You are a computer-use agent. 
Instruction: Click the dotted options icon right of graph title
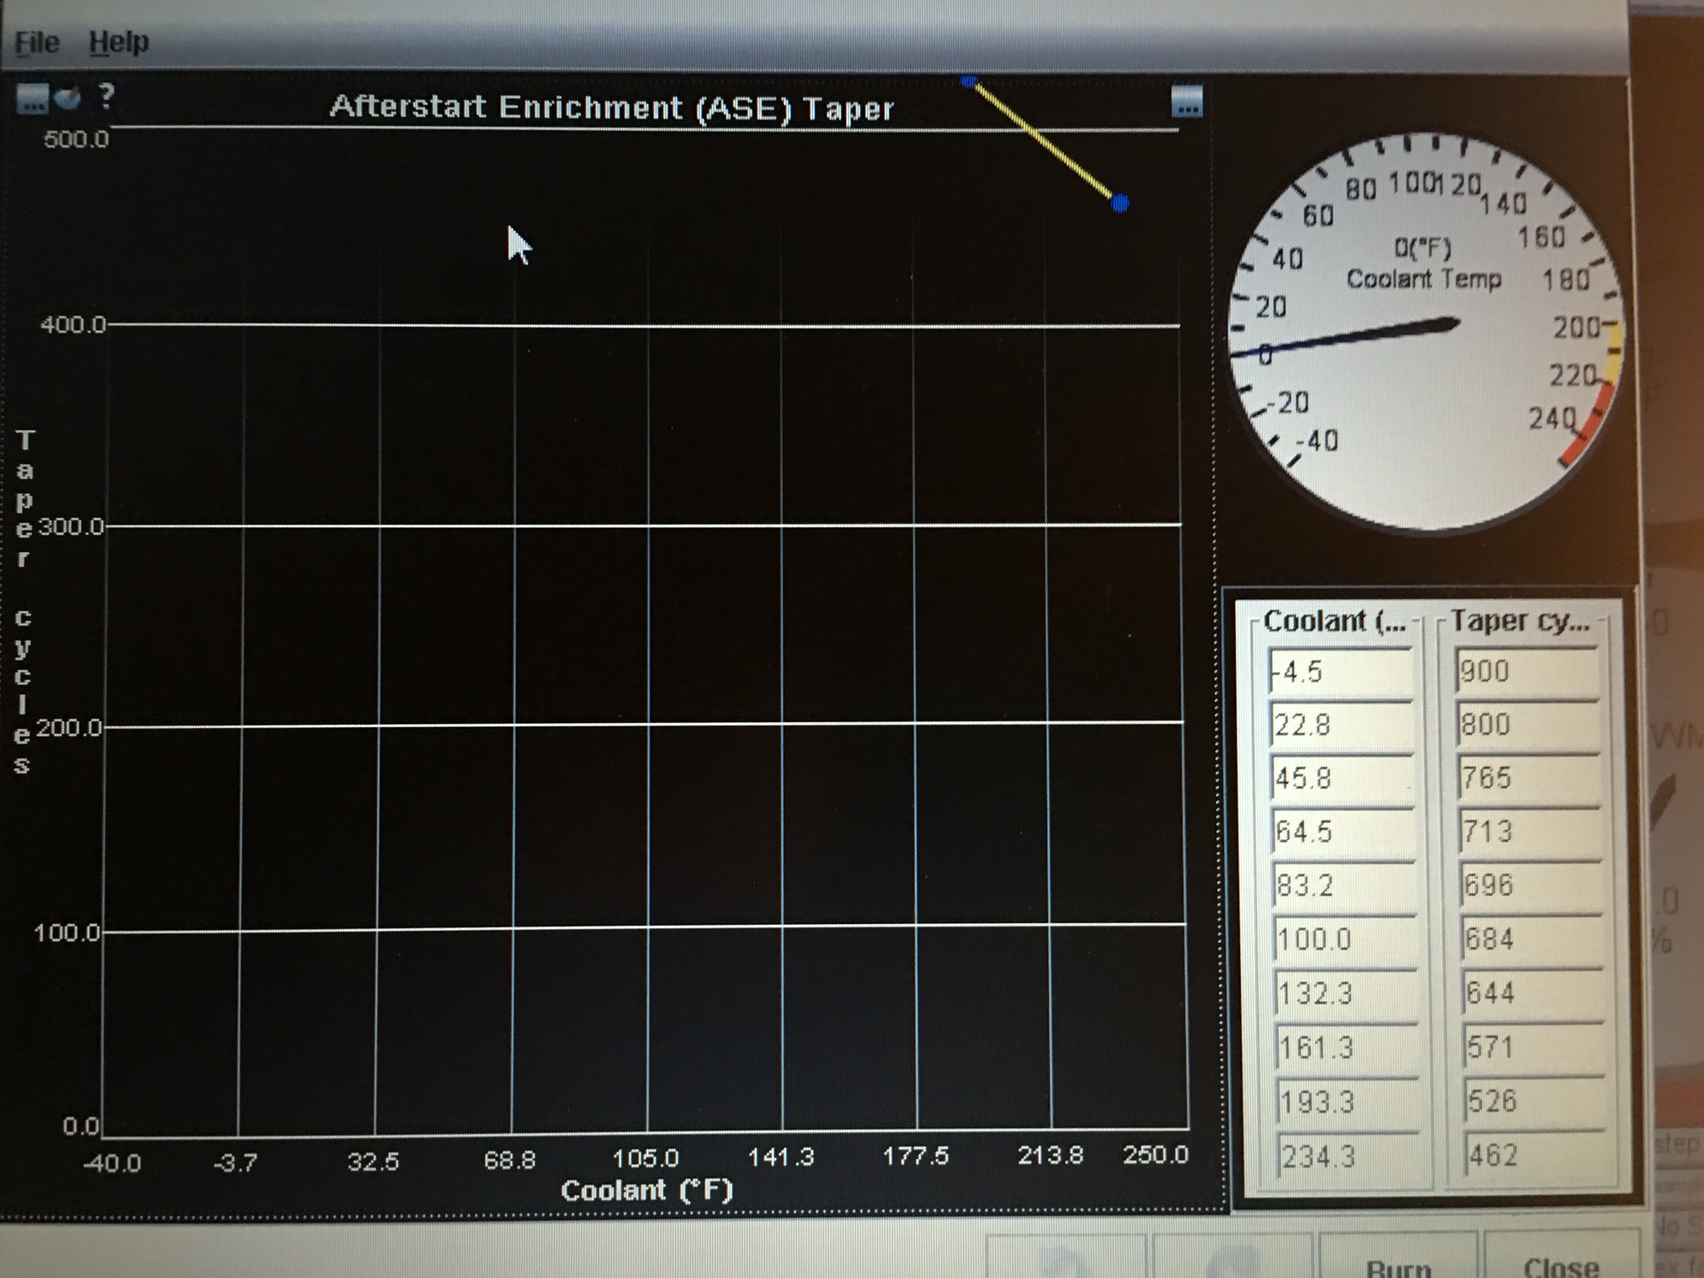coord(1187,101)
